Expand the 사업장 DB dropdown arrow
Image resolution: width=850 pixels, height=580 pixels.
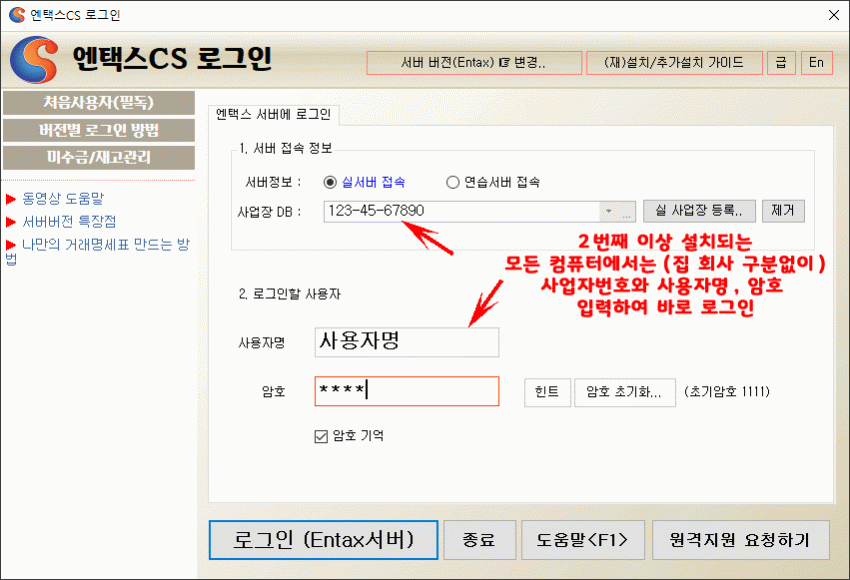pyautogui.click(x=608, y=211)
